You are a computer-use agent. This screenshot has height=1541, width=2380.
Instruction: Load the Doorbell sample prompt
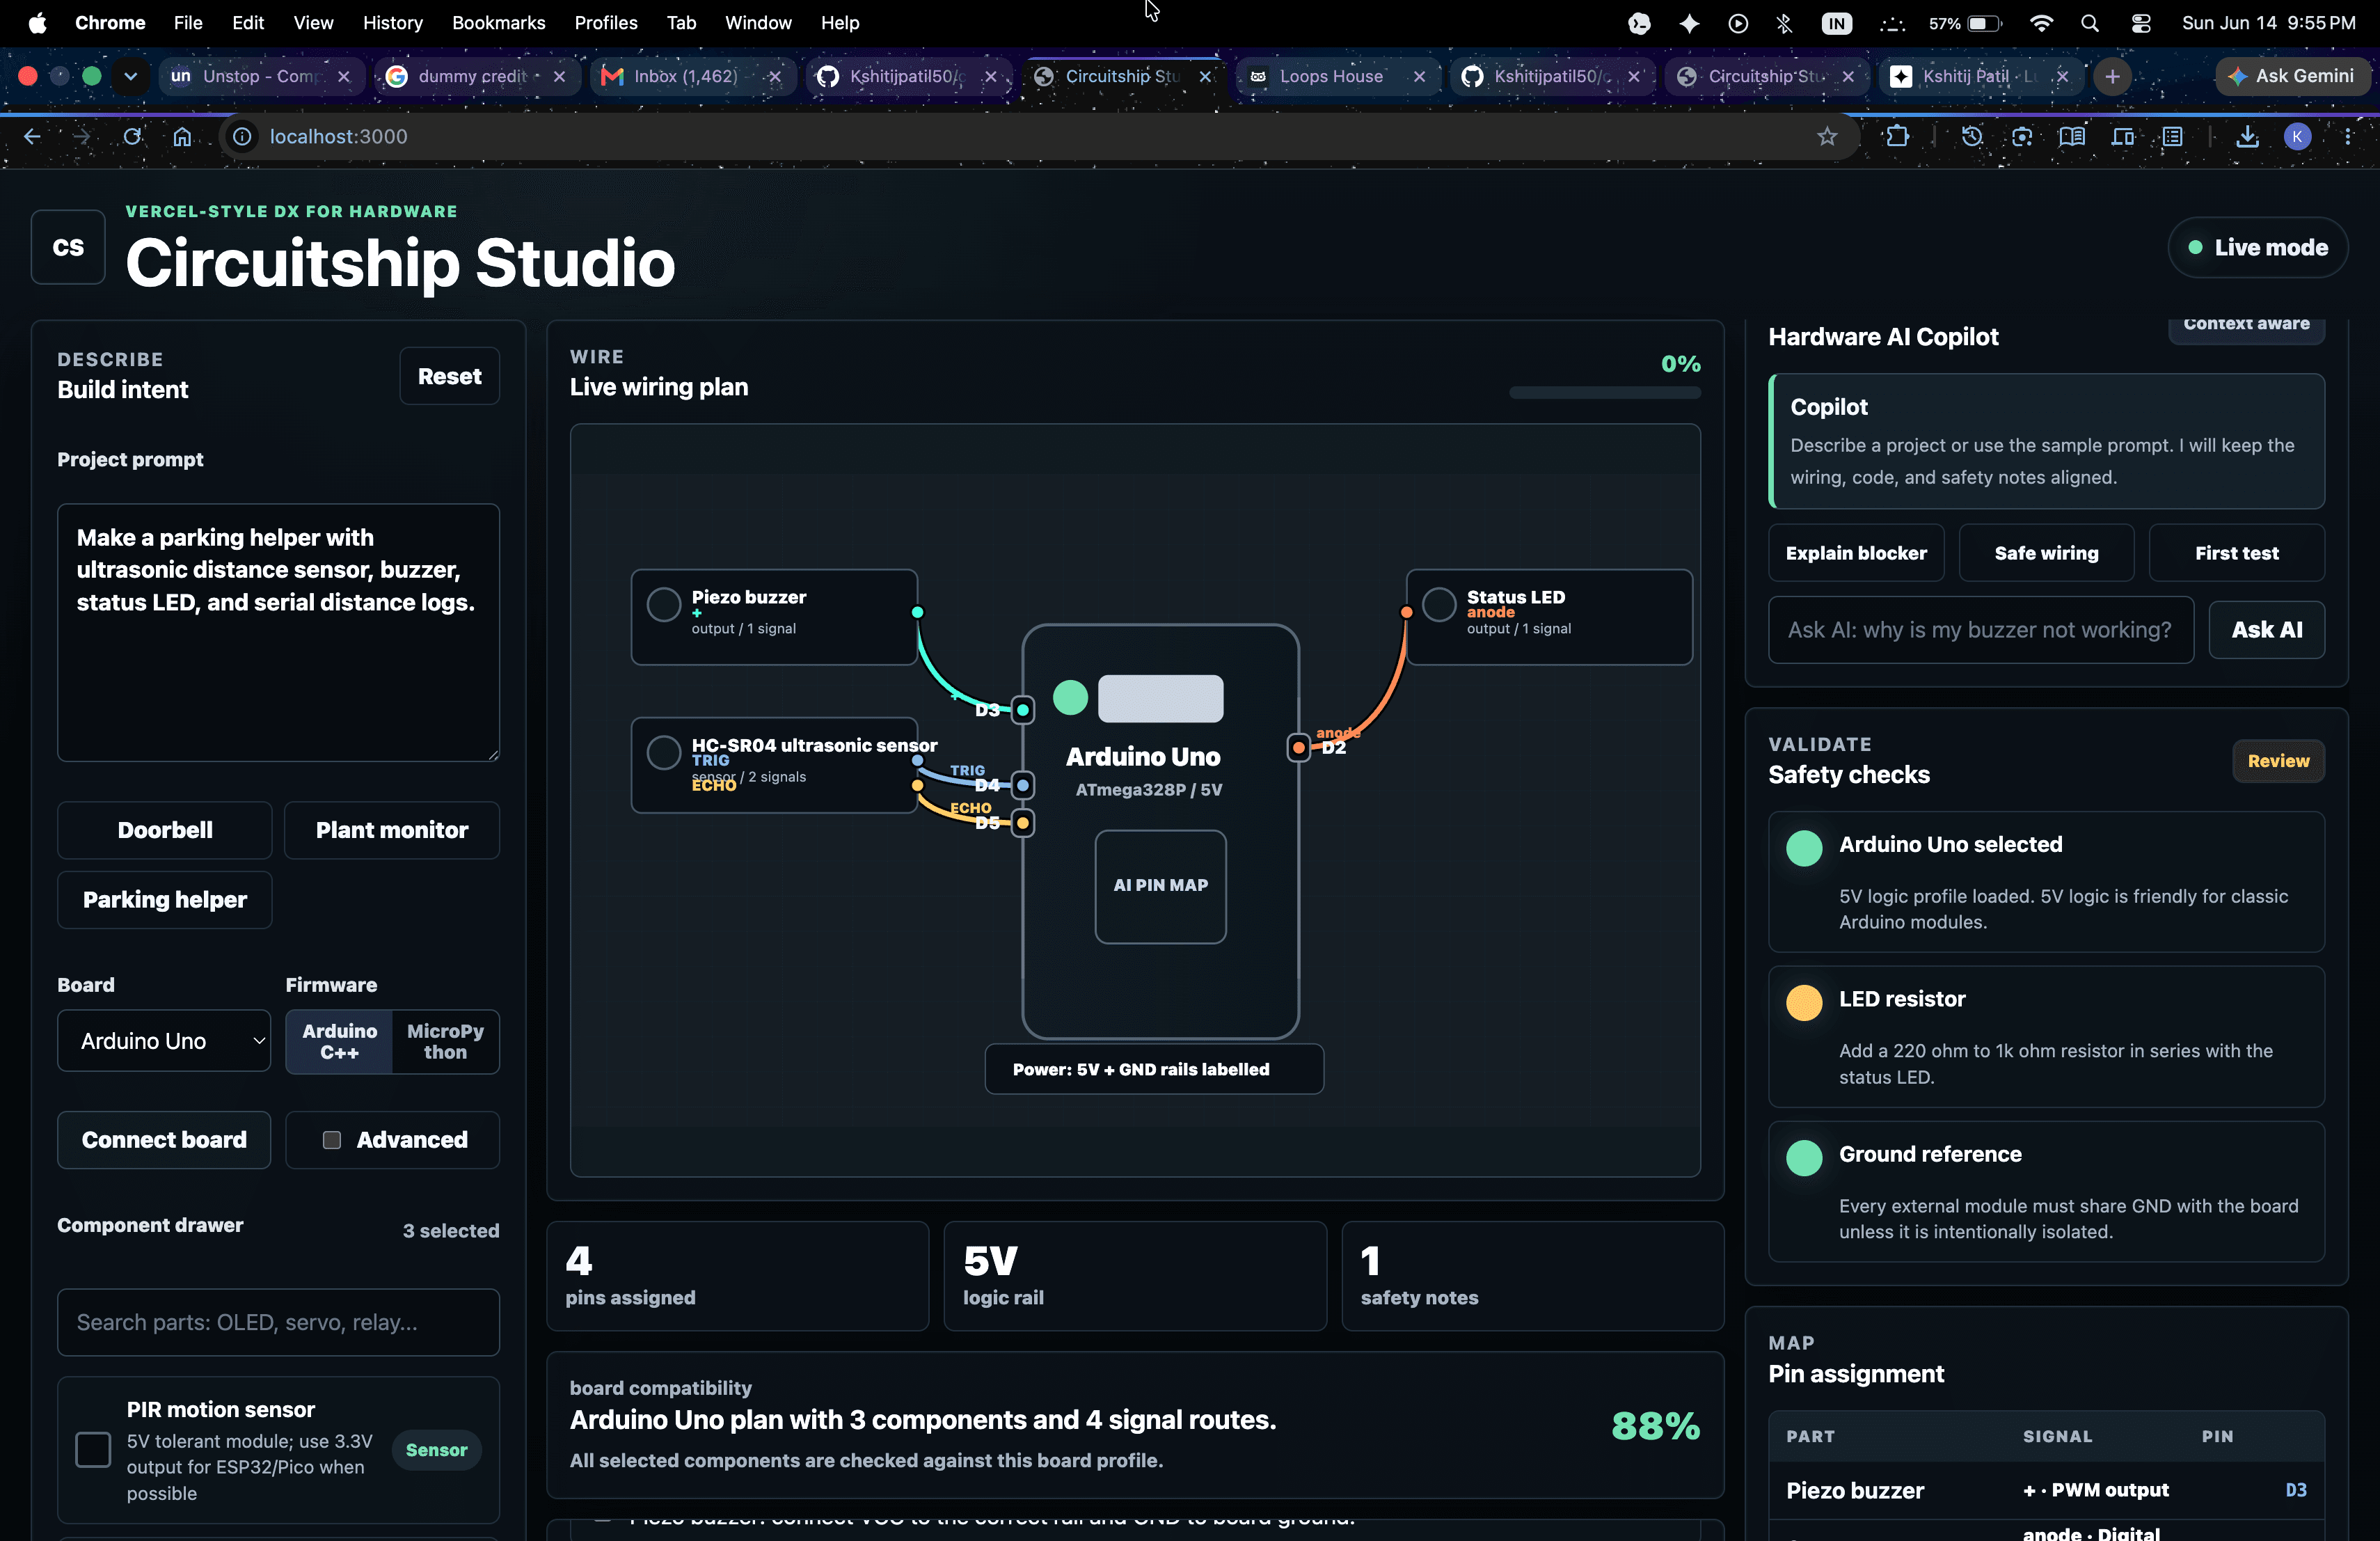point(165,830)
